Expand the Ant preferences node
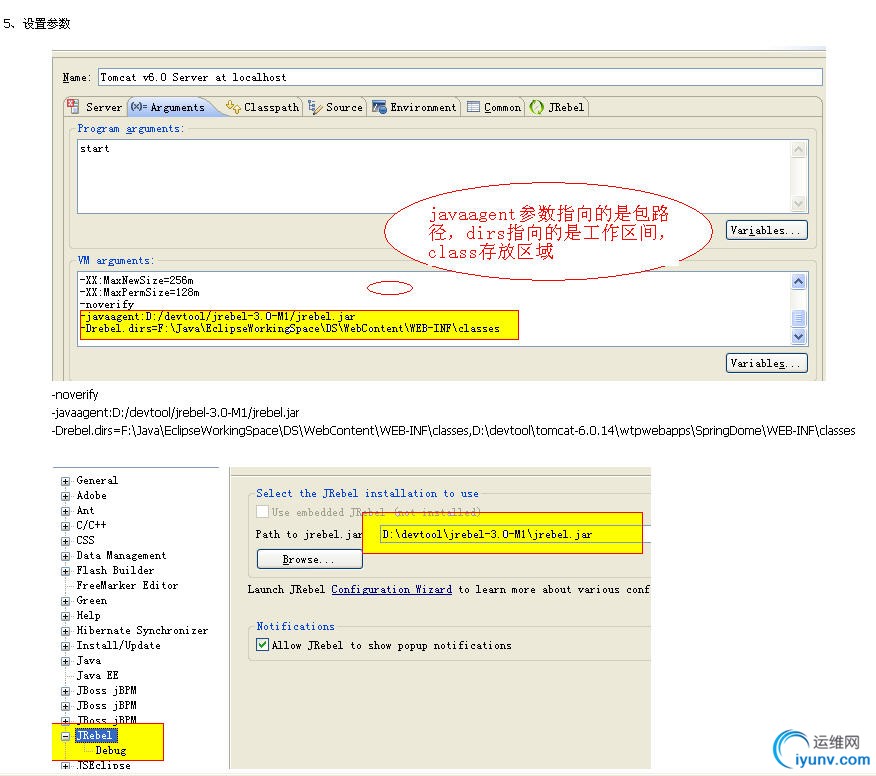The height and width of the screenshot is (776, 876). point(65,511)
